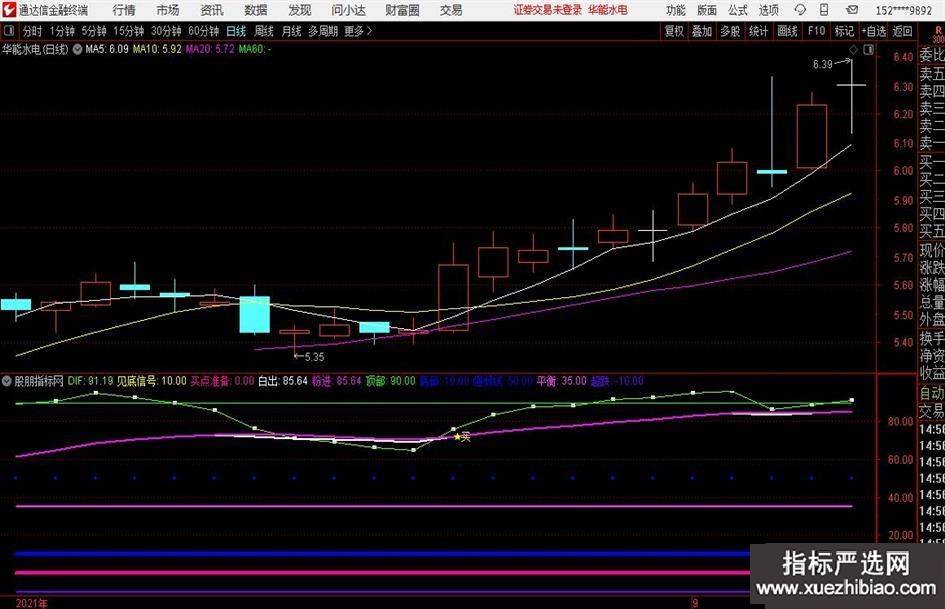Image resolution: width=945 pixels, height=609 pixels.
Task: Open the 选项 menu
Action: pyautogui.click(x=768, y=10)
